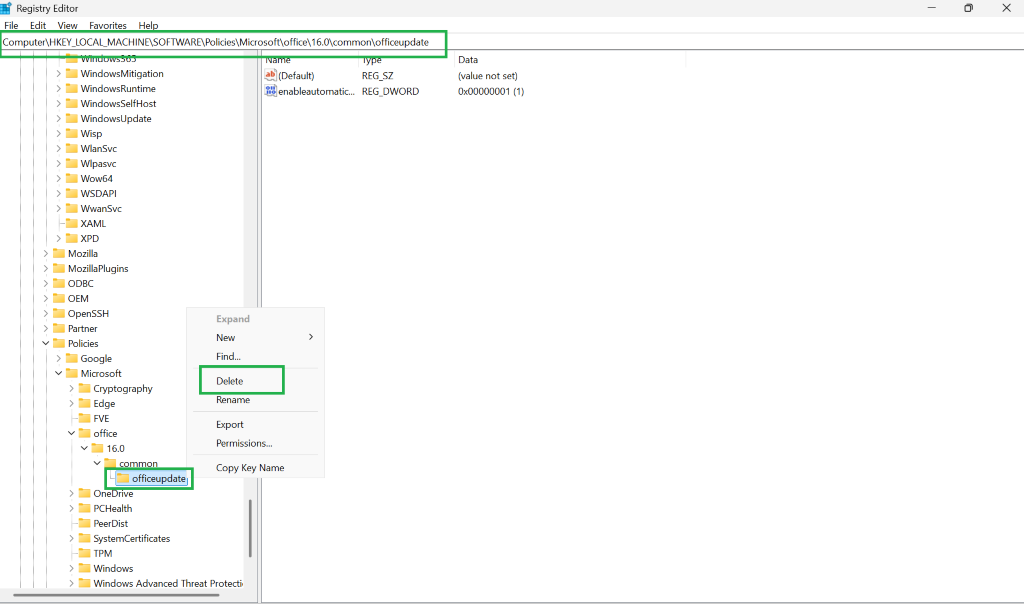1024x604 pixels.
Task: Click the WindowsMitigation folder icon
Action: [72, 74]
